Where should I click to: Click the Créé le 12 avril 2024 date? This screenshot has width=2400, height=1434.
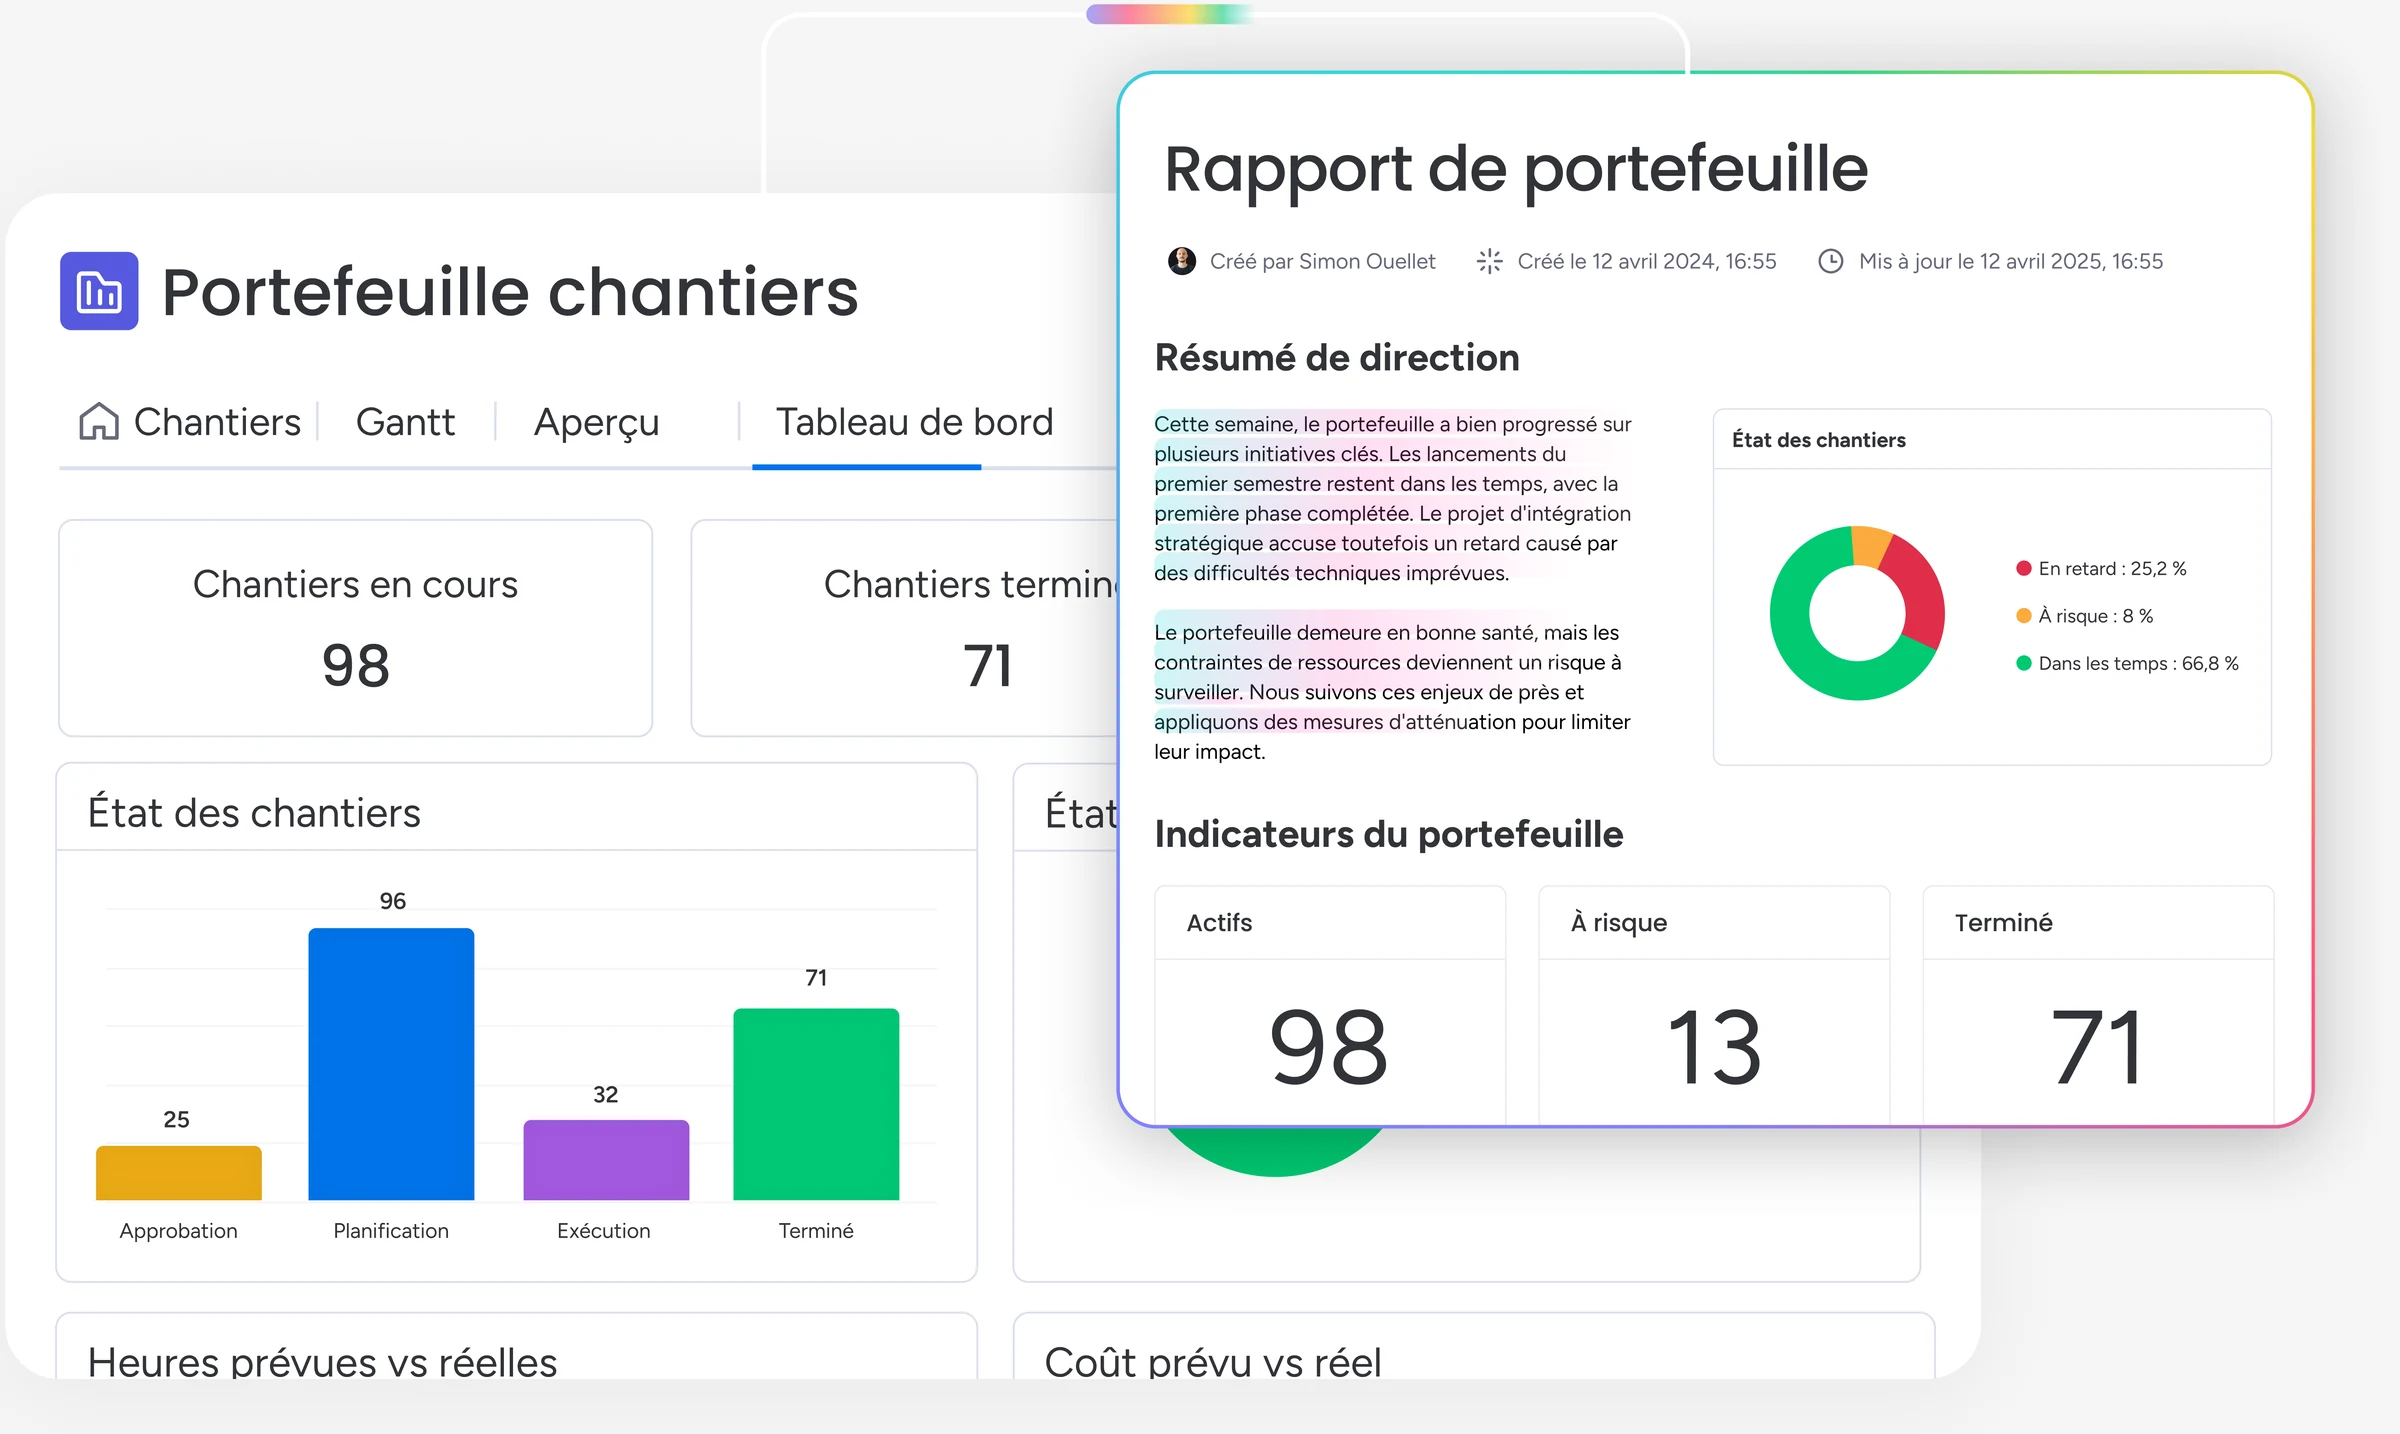[1647, 261]
